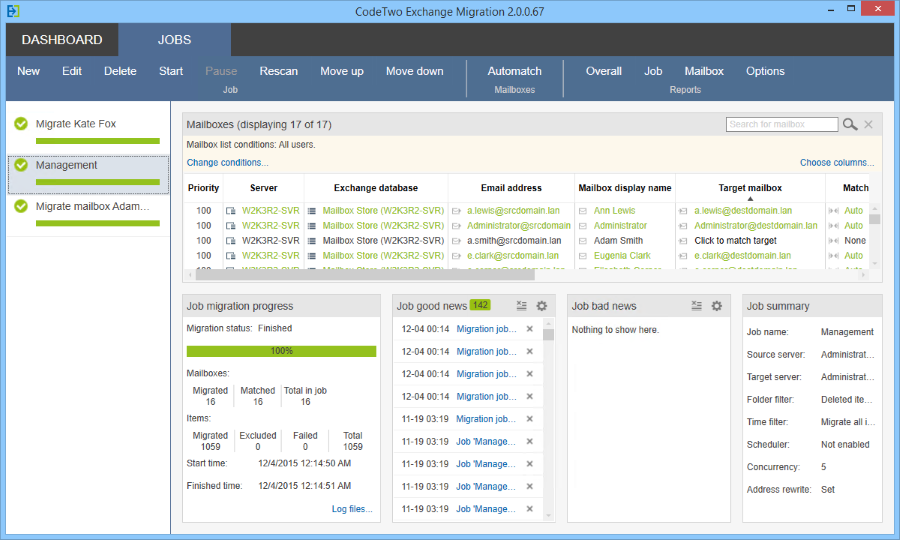Sort by Exchange database column header
This screenshot has width=900, height=540.
(376, 188)
